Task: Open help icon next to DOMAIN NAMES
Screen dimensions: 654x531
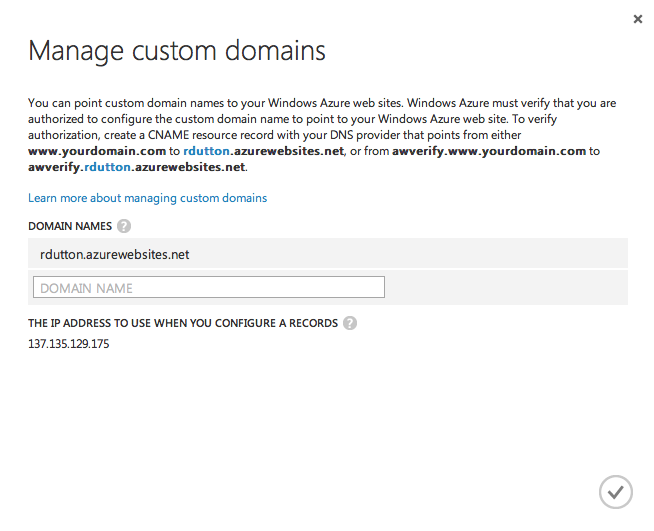Action: click(x=124, y=226)
